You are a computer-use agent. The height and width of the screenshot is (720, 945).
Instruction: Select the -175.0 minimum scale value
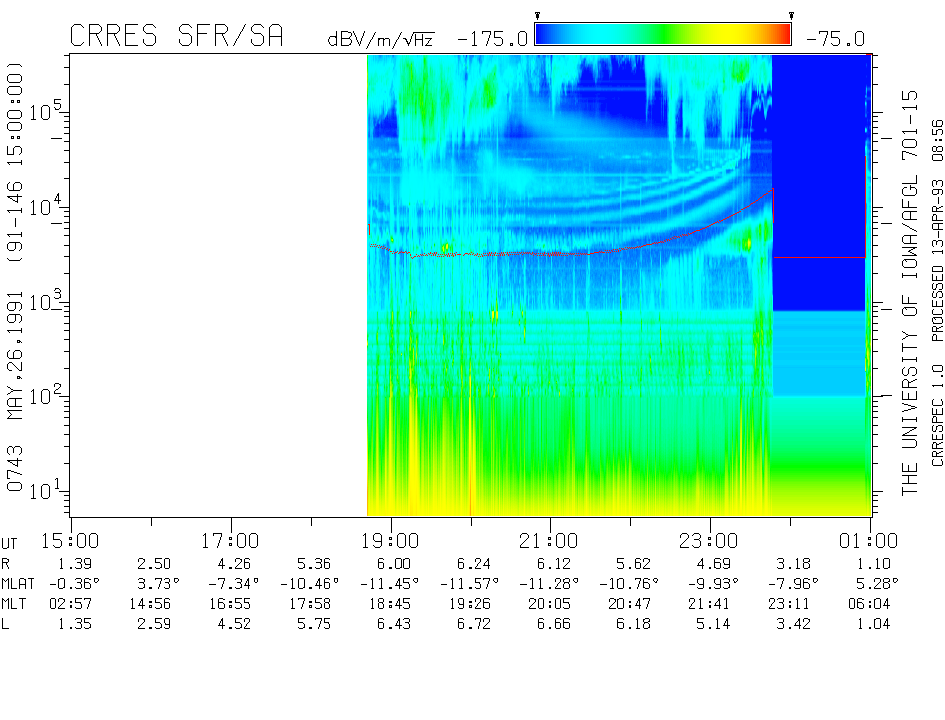492,39
